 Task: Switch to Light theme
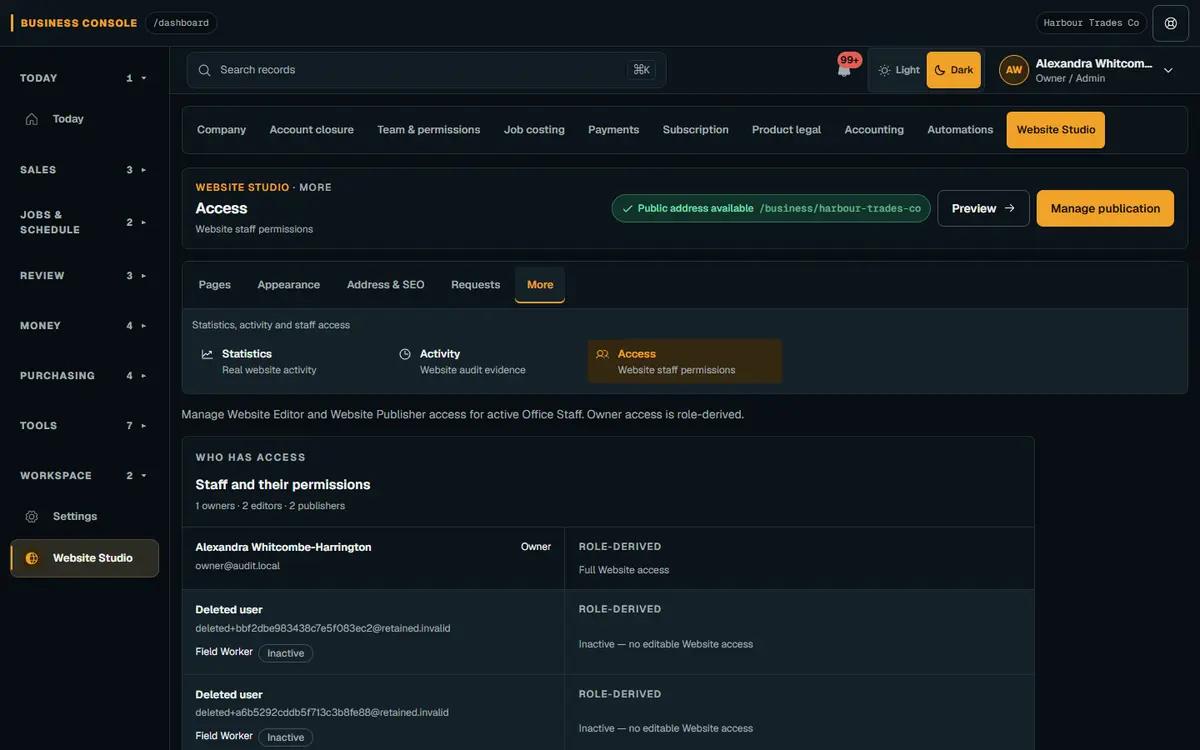point(898,70)
